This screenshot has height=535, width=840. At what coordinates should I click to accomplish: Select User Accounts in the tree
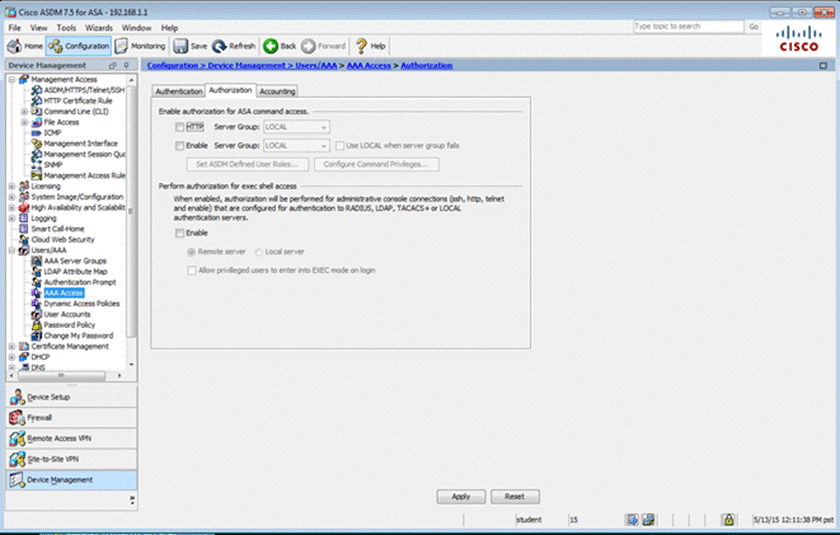66,314
